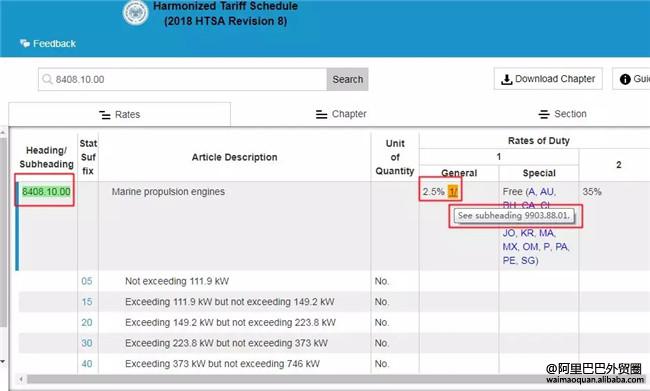Click the Download Chapter button
Viewport: 650px width, 391px height.
coord(548,79)
